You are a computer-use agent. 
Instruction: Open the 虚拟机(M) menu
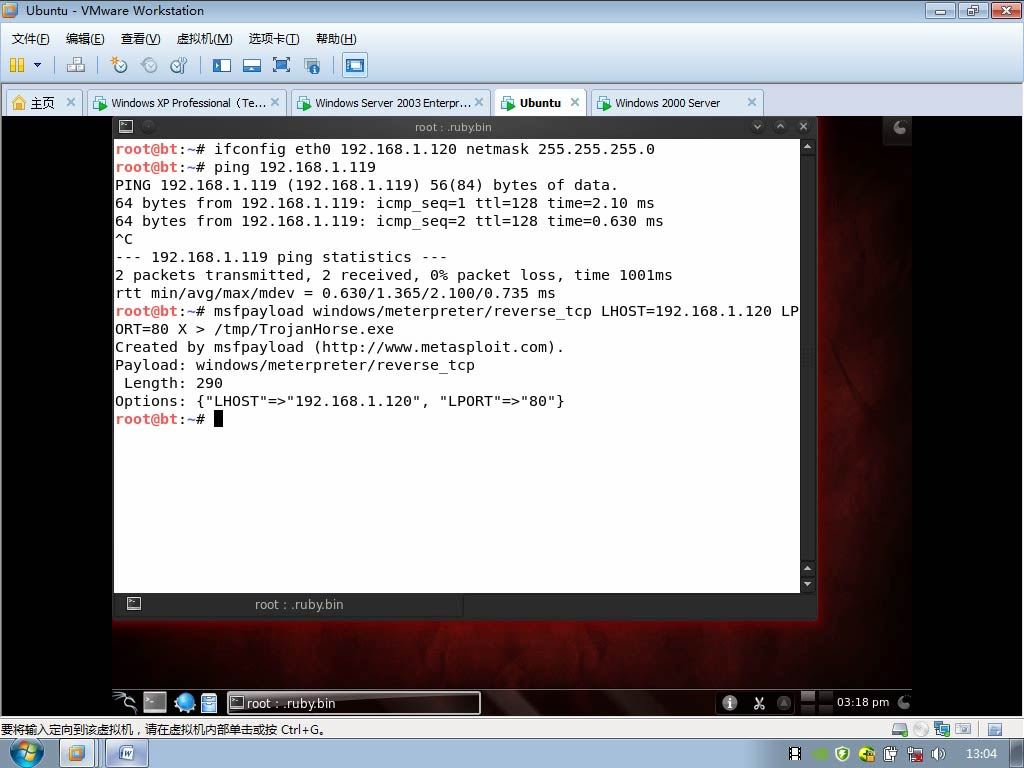point(204,39)
